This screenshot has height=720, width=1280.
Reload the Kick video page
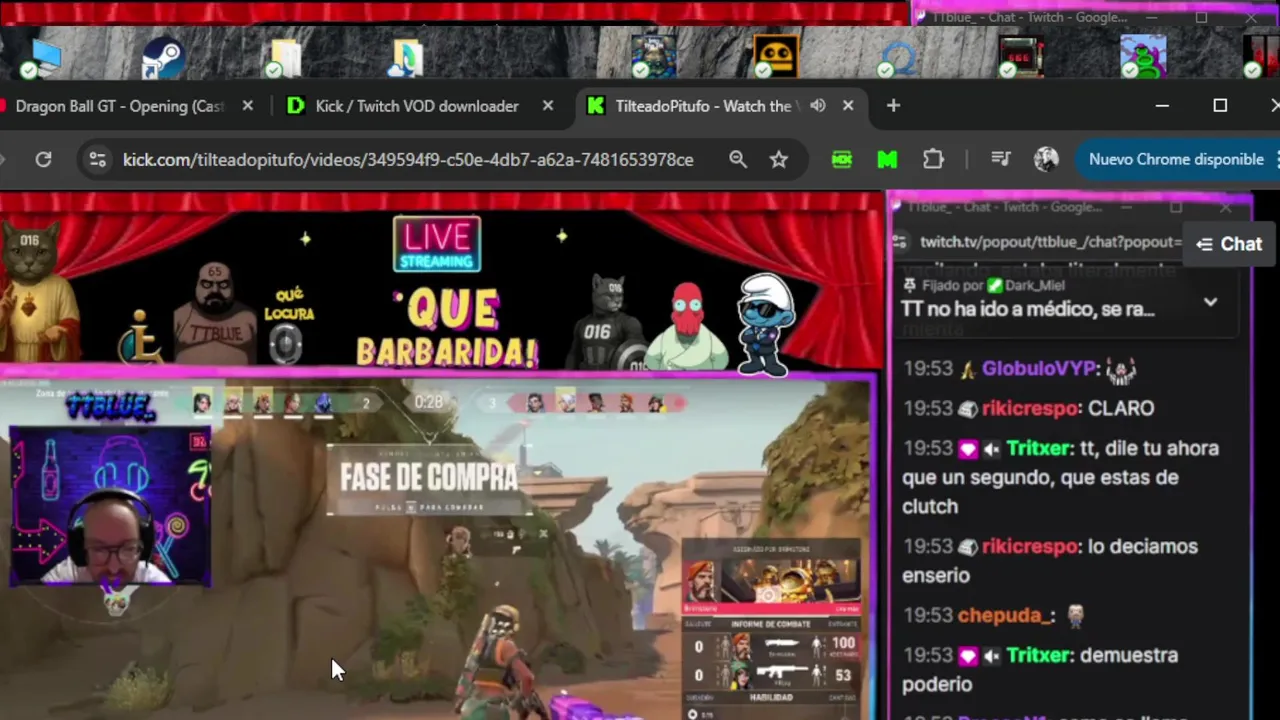tap(43, 160)
